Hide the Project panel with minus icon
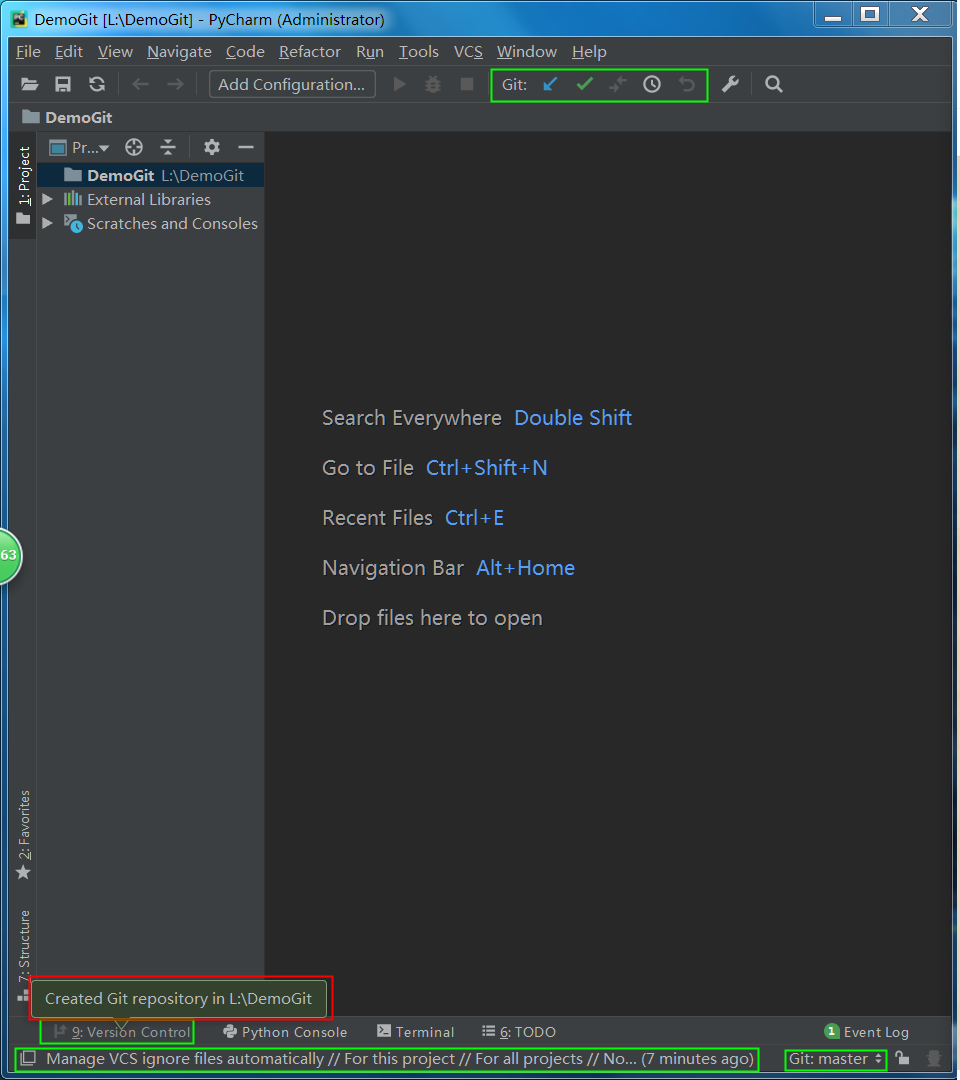The height and width of the screenshot is (1080, 960). coord(246,148)
